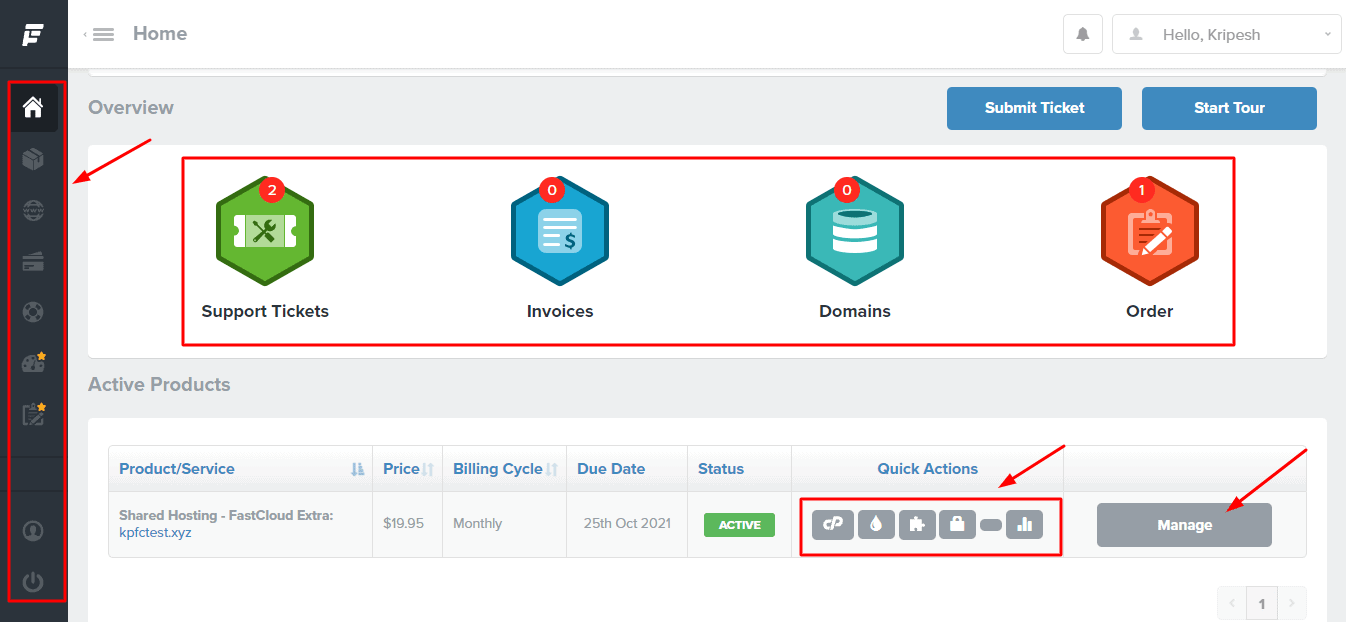The height and width of the screenshot is (622, 1346).
Task: Open the notifications bell
Action: tap(1082, 34)
